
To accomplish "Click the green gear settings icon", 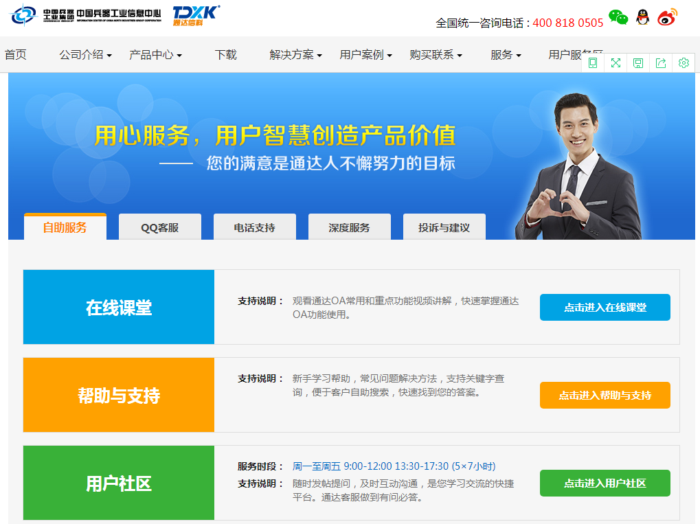I will click(684, 63).
